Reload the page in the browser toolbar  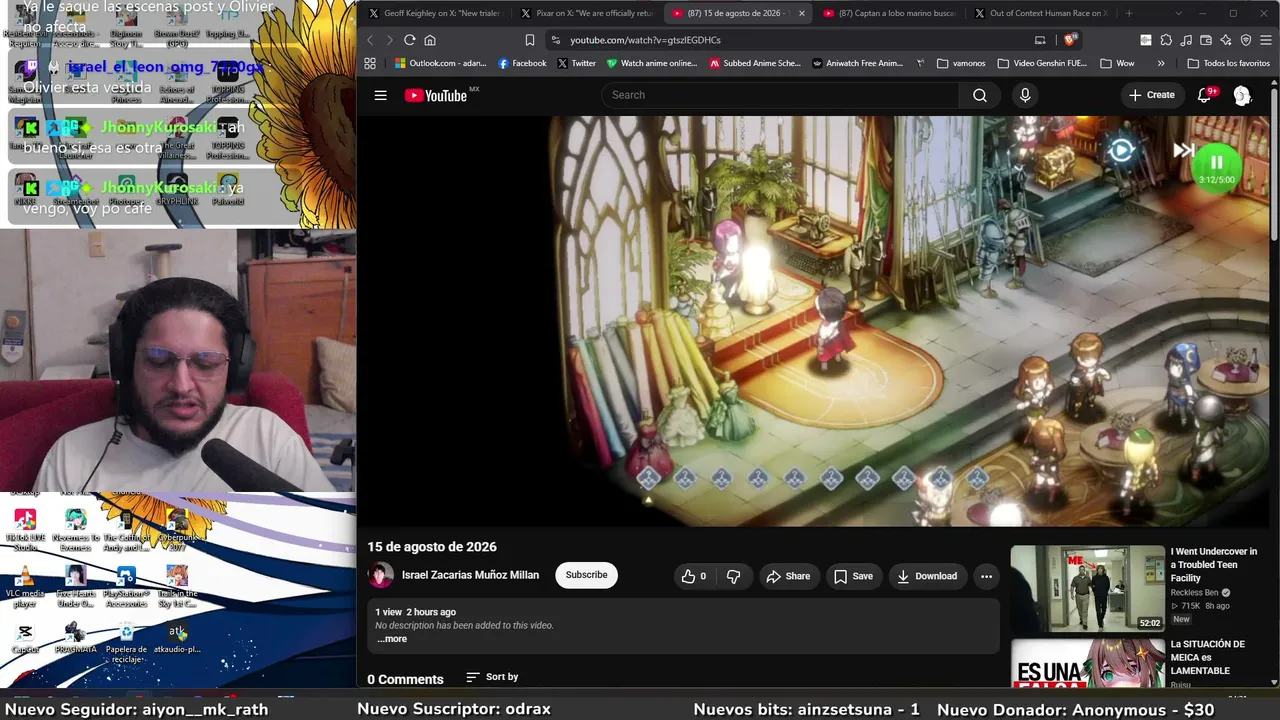pos(409,40)
